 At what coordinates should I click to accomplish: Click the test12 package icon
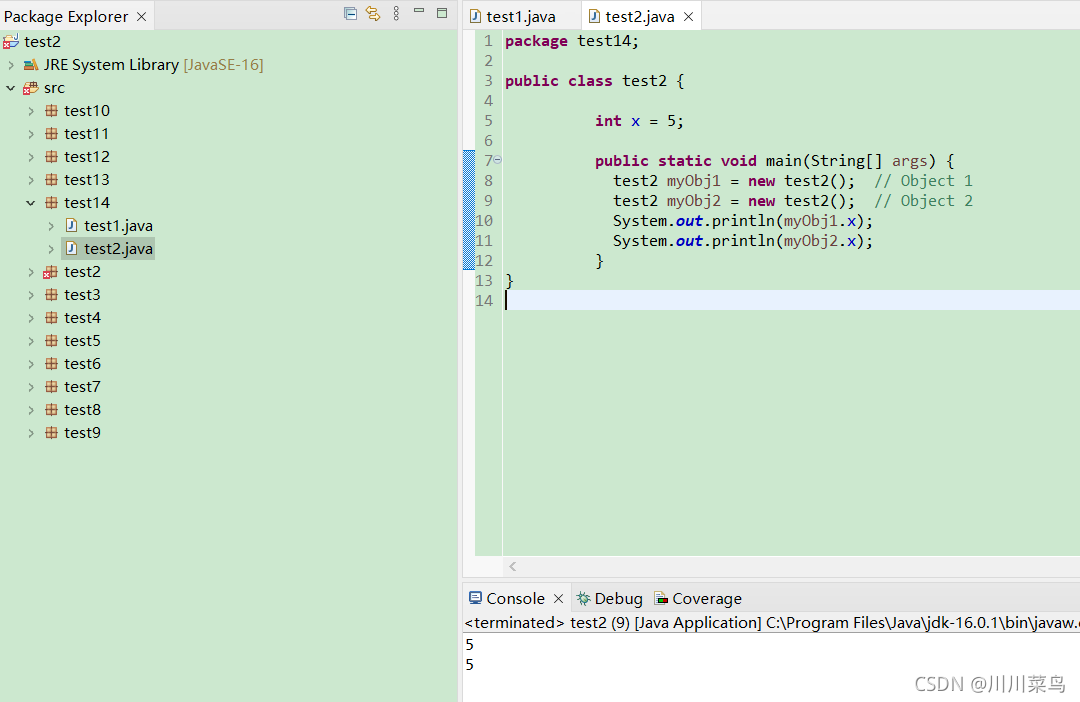click(x=51, y=157)
